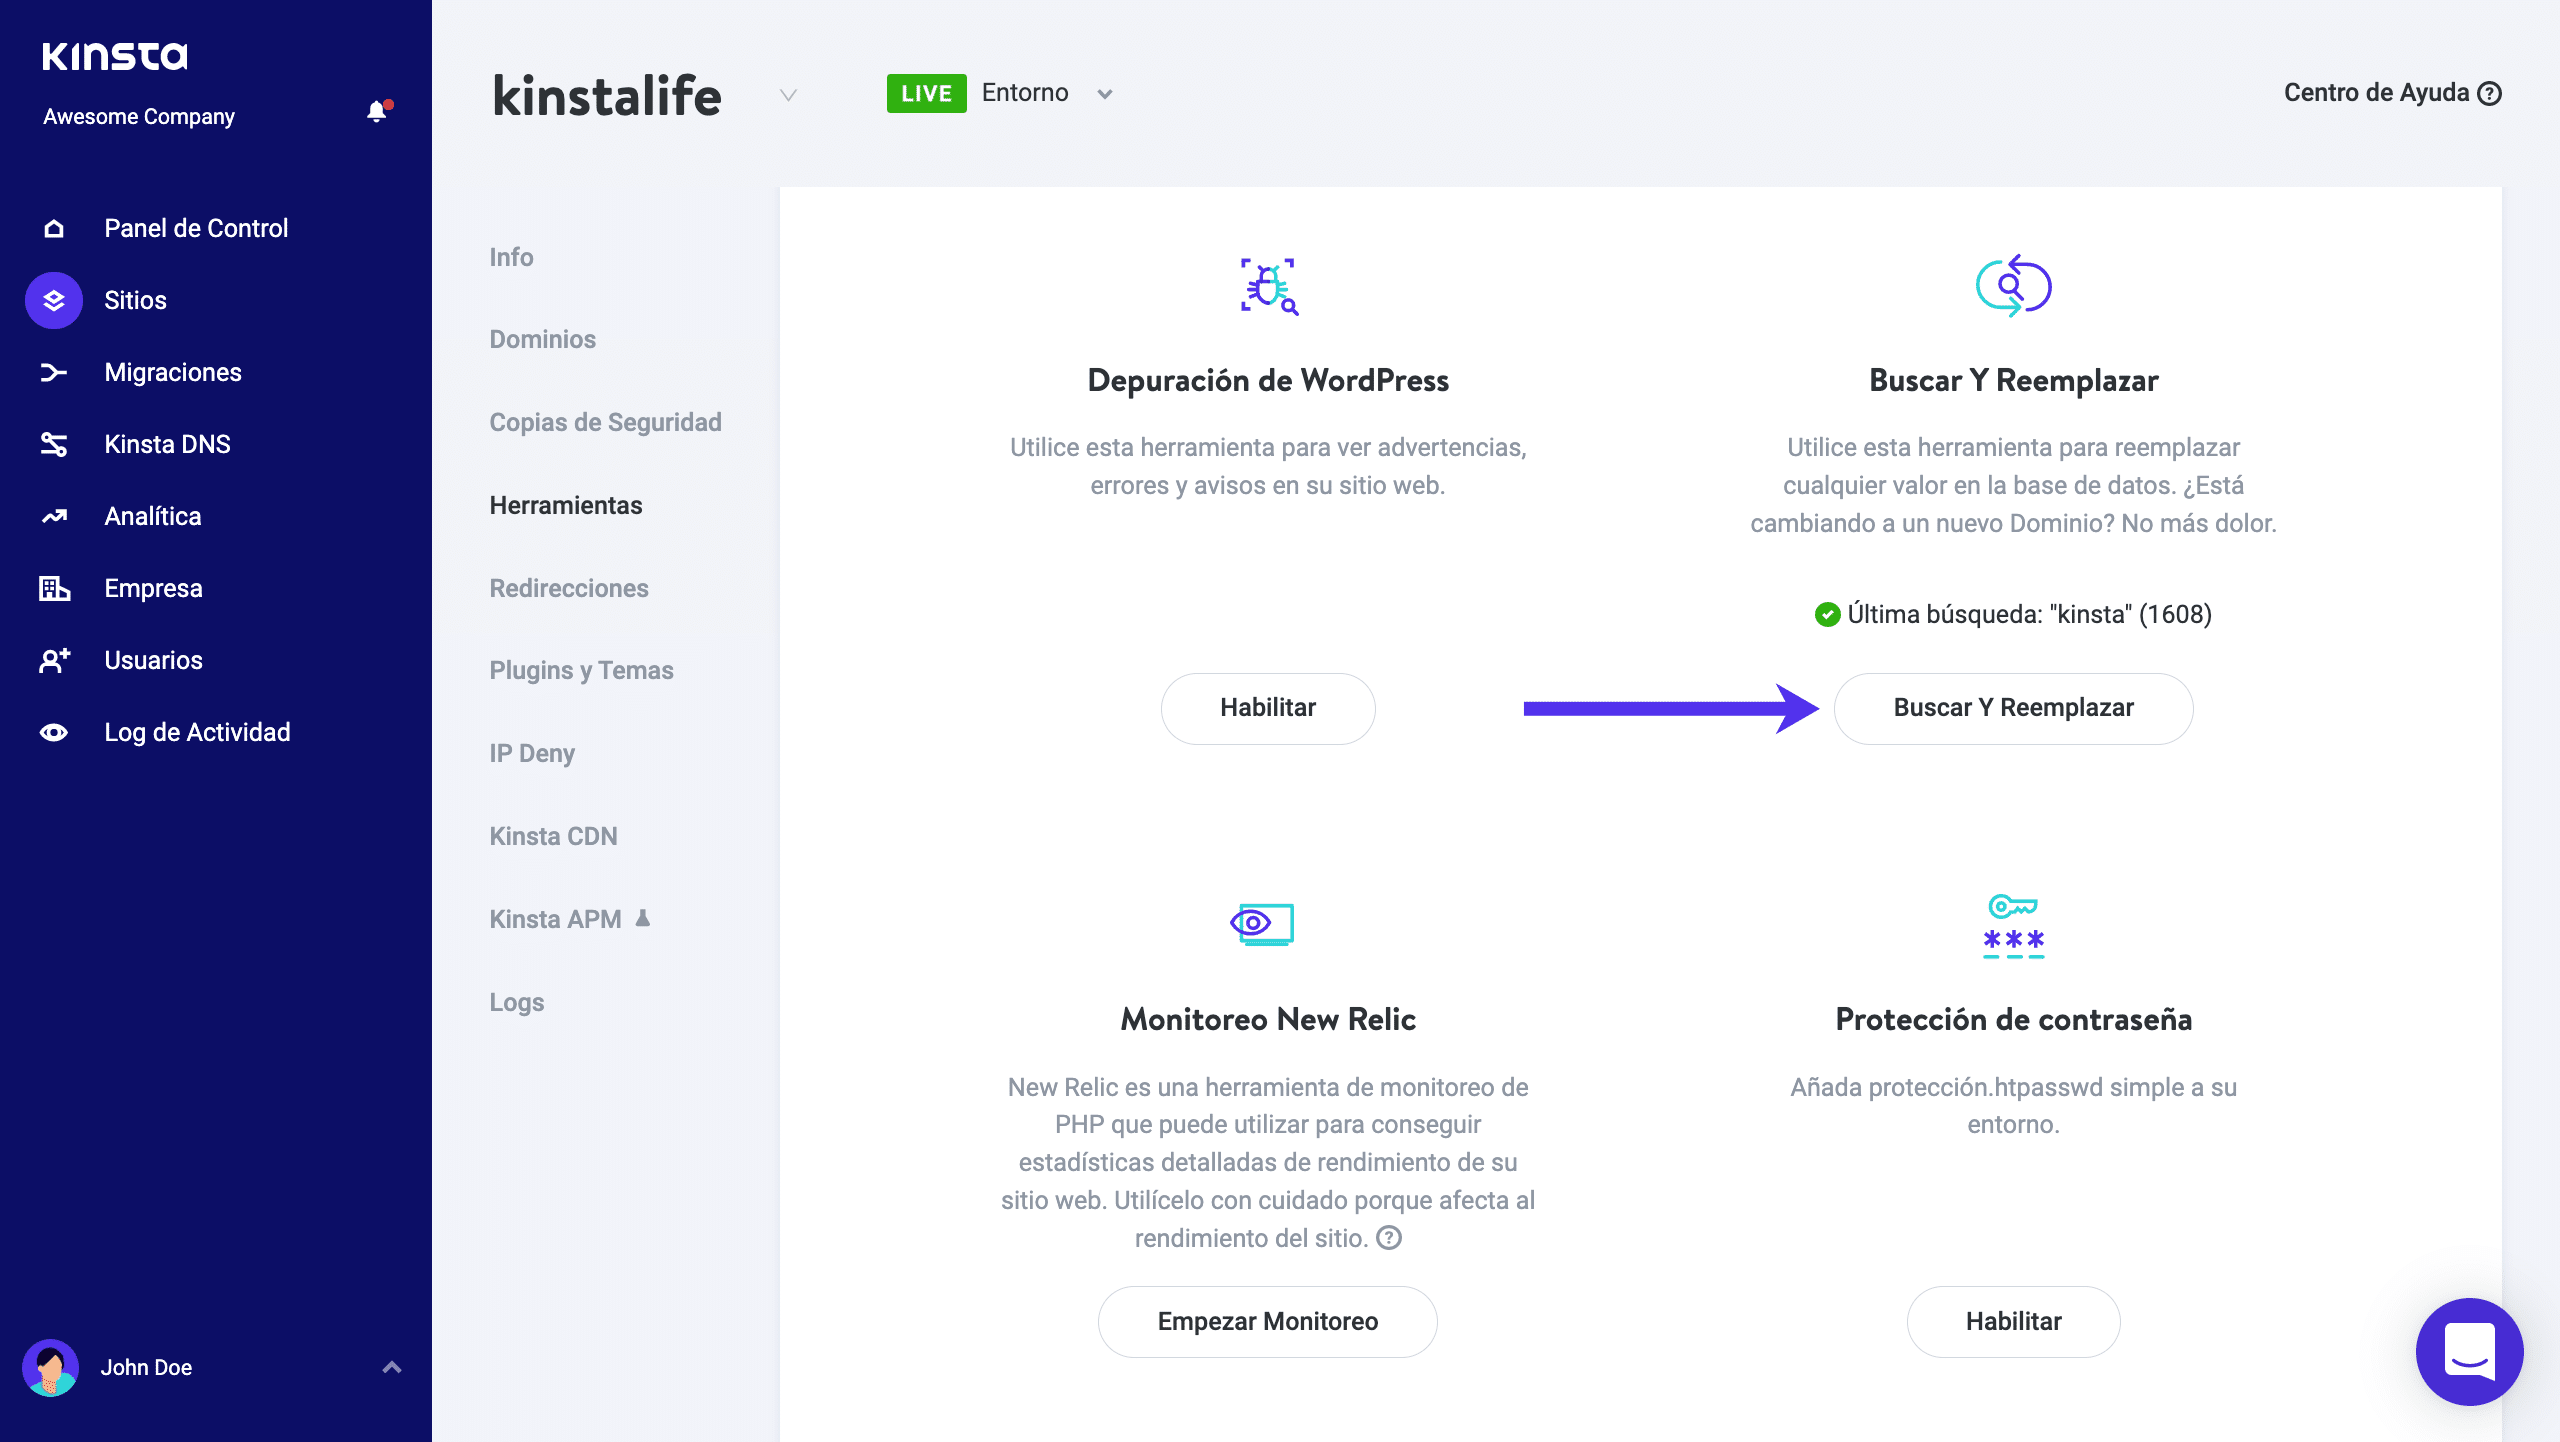
Task: Click the Migraciones arrow icon
Action: point(54,372)
